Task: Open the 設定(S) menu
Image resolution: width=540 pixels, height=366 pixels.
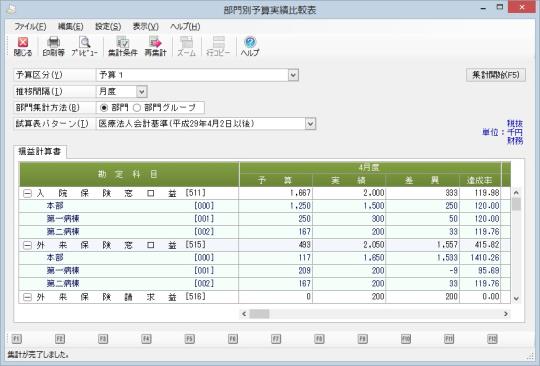Action: [108, 27]
